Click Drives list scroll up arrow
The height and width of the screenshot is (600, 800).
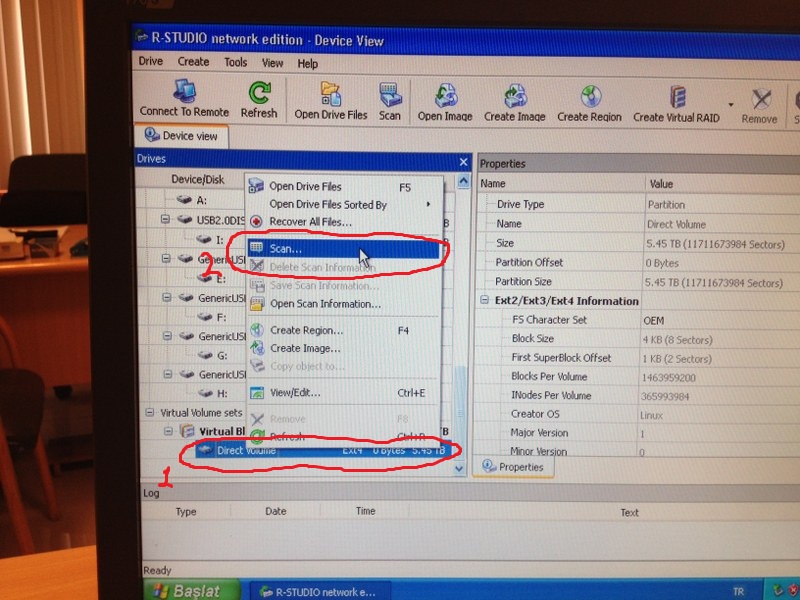point(463,181)
